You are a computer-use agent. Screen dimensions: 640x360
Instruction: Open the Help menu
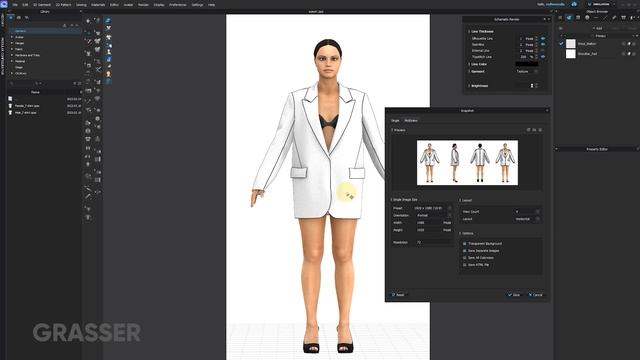pyautogui.click(x=211, y=5)
